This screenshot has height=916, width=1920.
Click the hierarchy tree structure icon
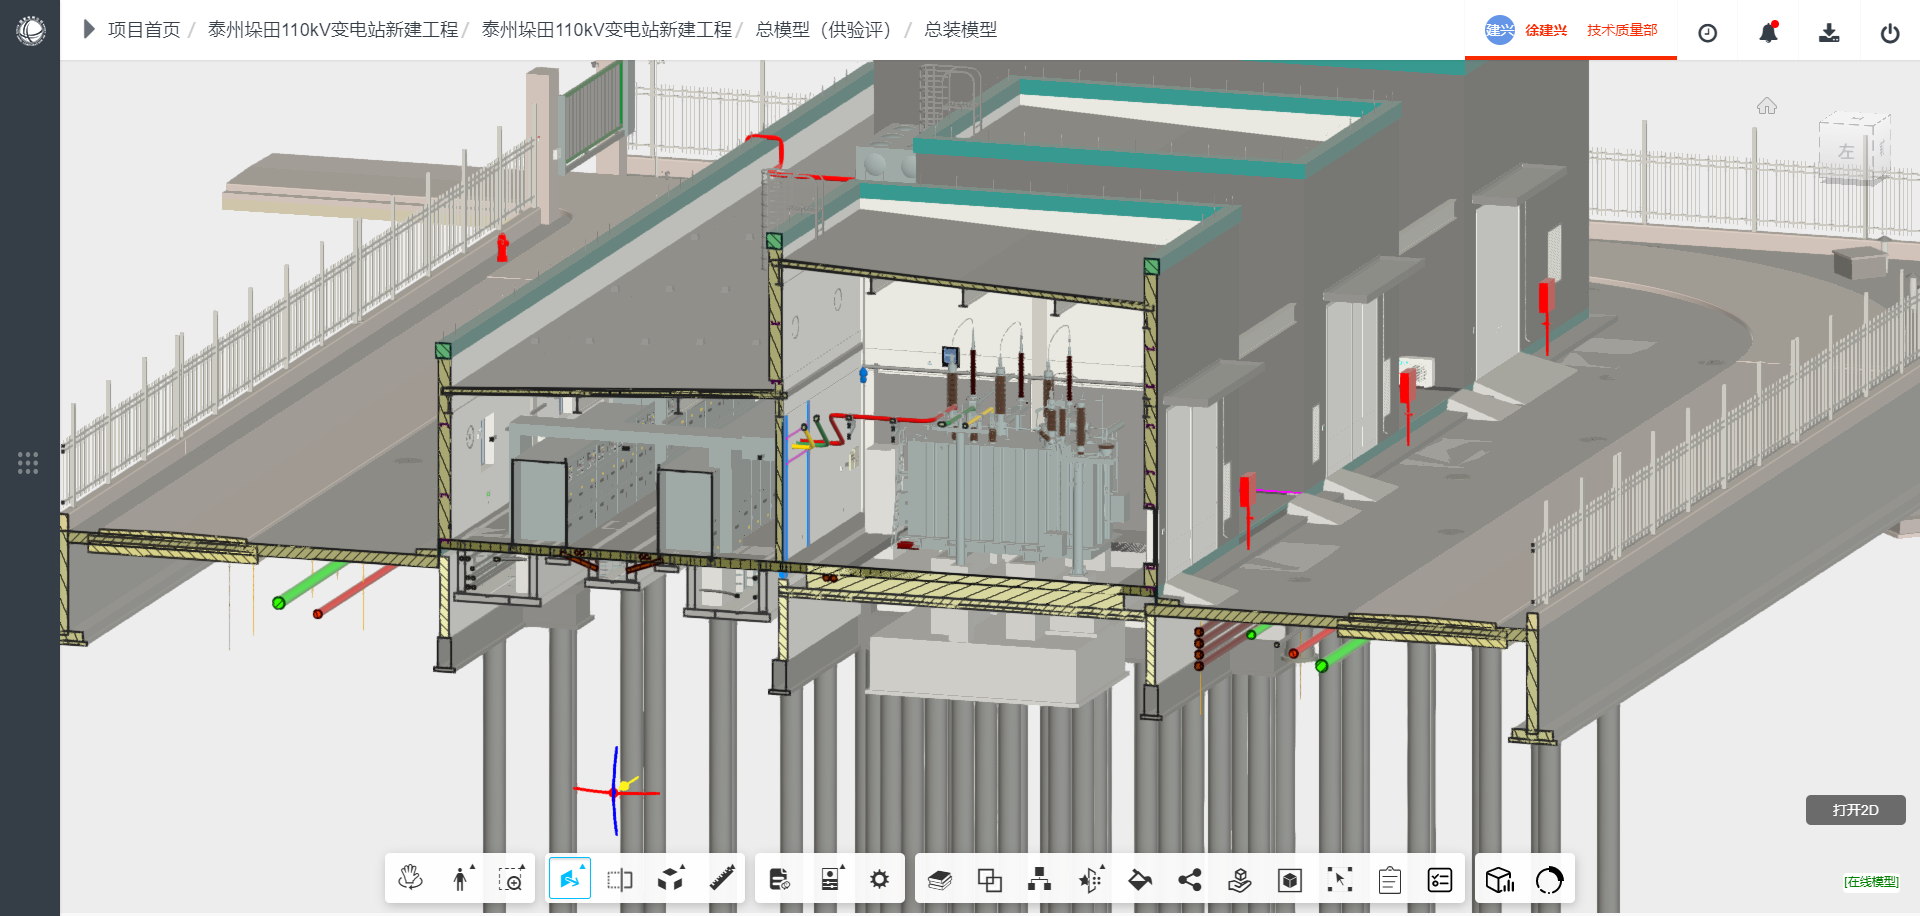point(1039,879)
